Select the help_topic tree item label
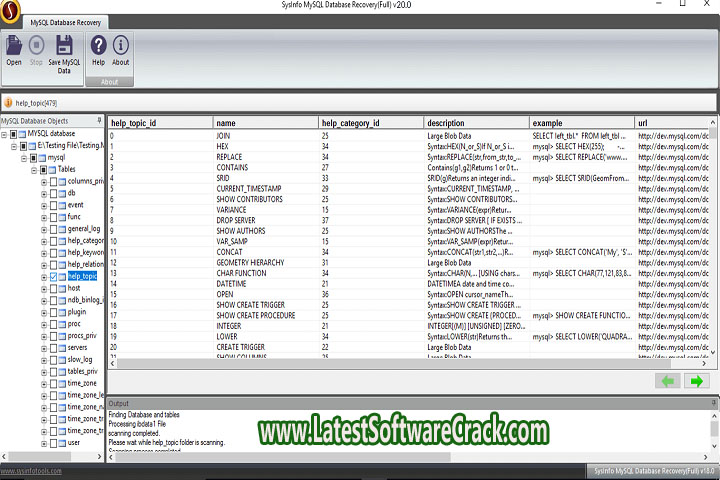 (x=82, y=276)
